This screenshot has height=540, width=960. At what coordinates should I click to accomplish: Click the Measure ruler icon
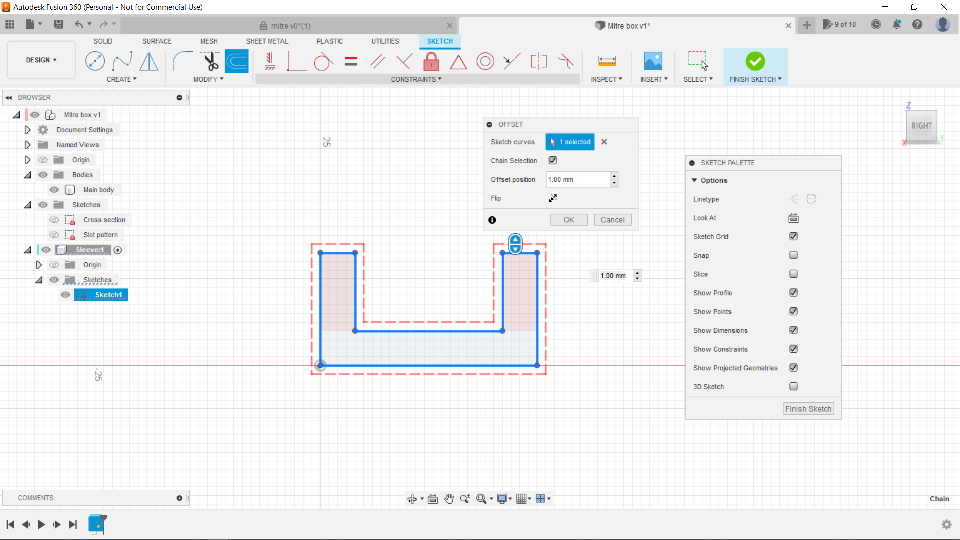coord(605,62)
